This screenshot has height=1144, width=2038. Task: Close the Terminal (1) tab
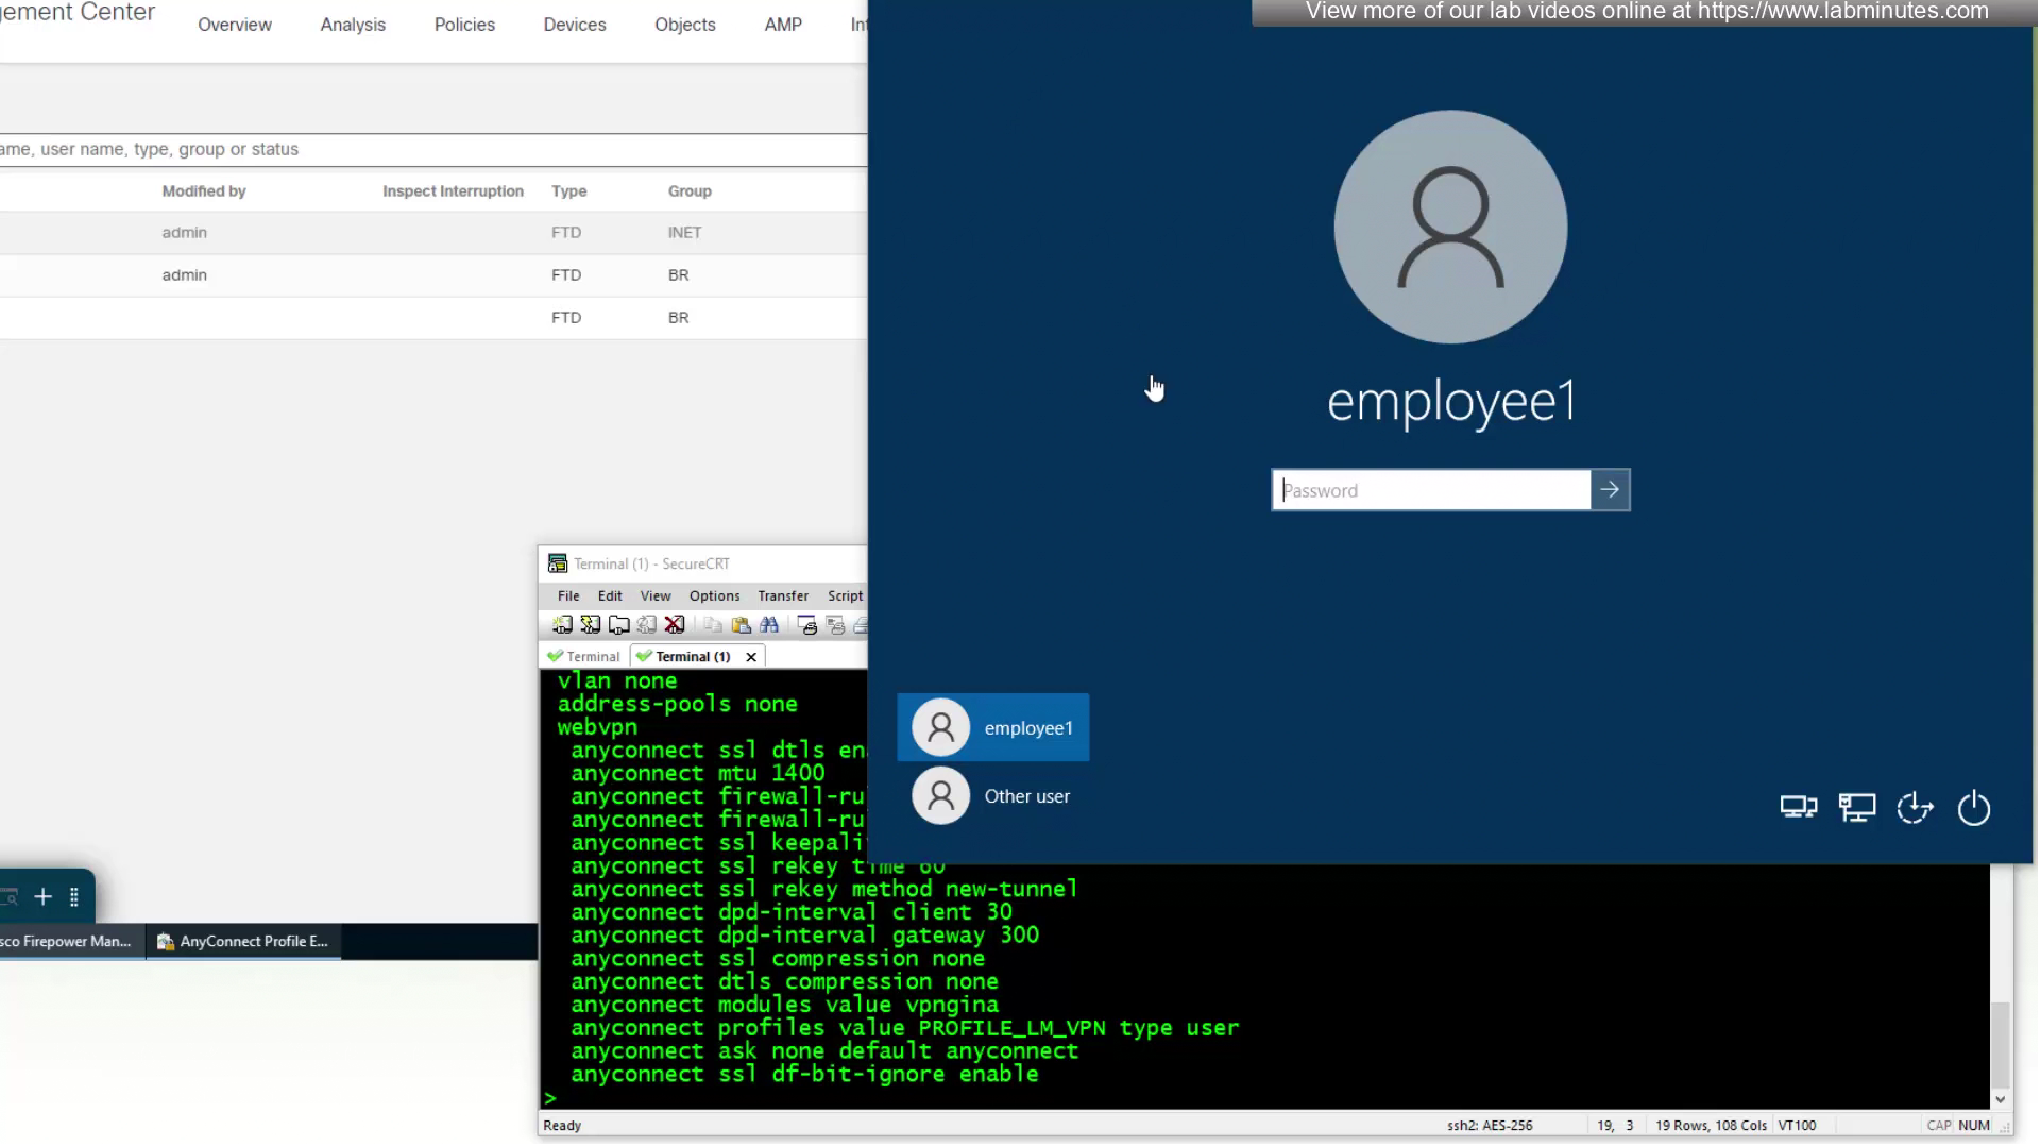point(751,657)
